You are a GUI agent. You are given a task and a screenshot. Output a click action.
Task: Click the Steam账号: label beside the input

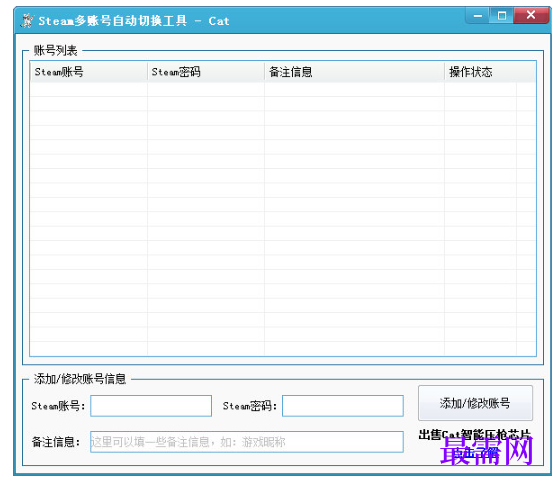pos(58,406)
